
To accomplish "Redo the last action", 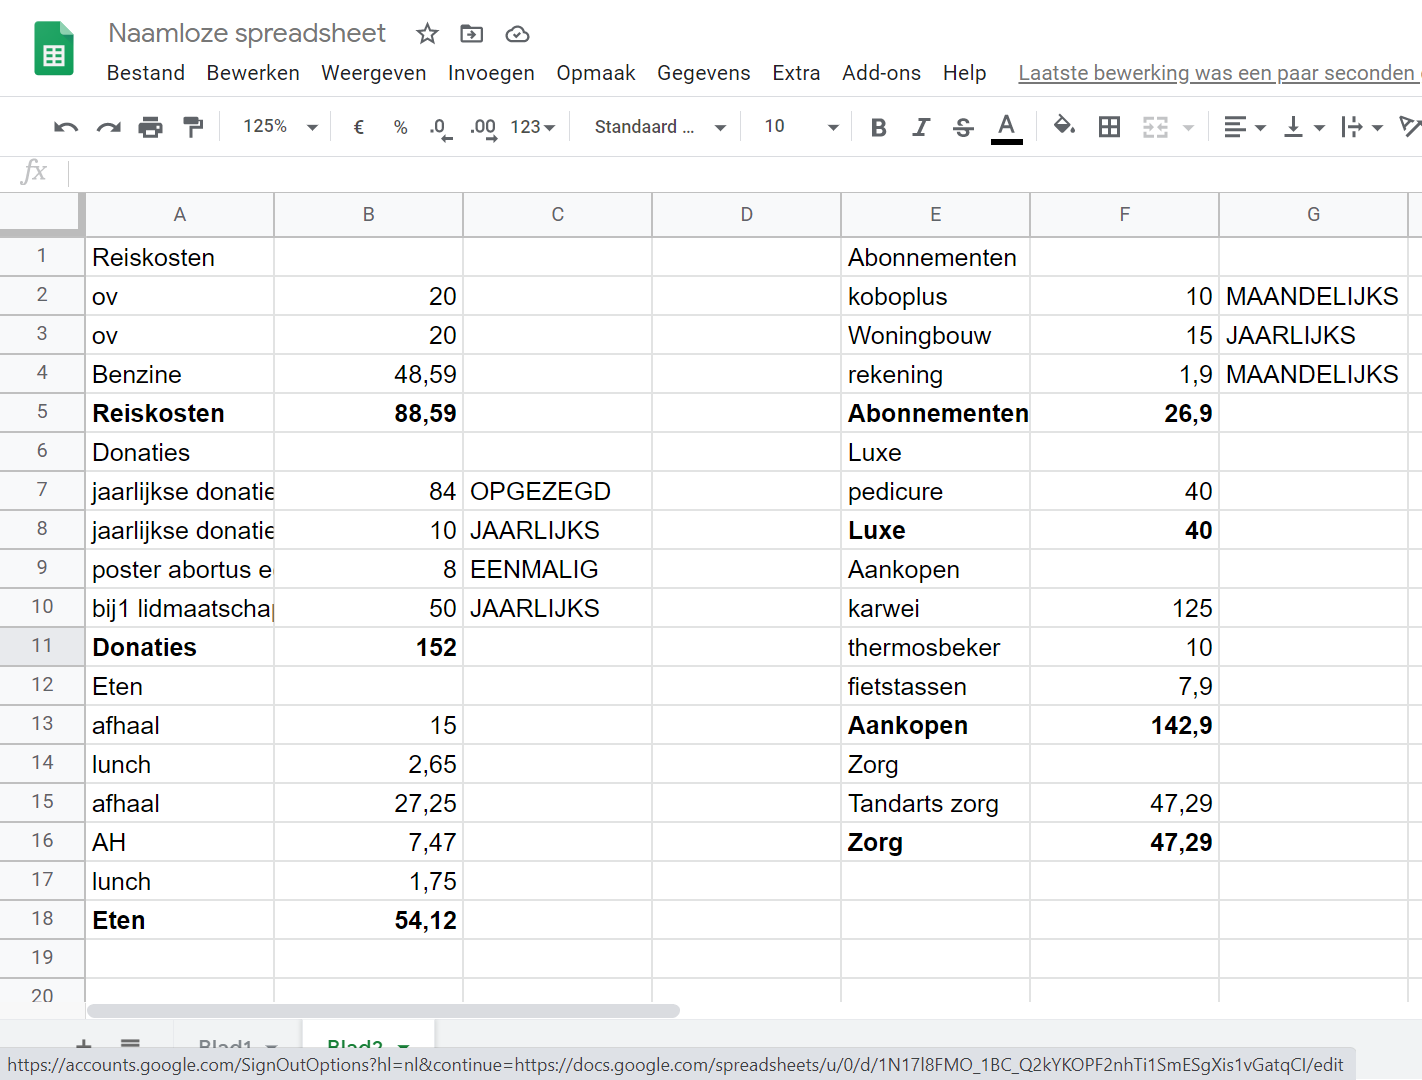I will pyautogui.click(x=108, y=127).
